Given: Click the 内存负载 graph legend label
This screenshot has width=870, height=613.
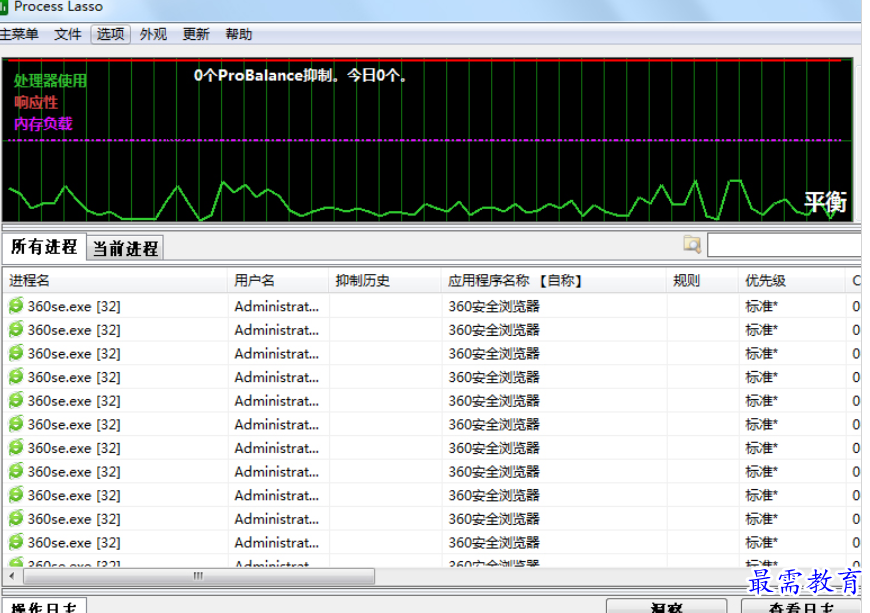Looking at the screenshot, I should click(x=43, y=124).
